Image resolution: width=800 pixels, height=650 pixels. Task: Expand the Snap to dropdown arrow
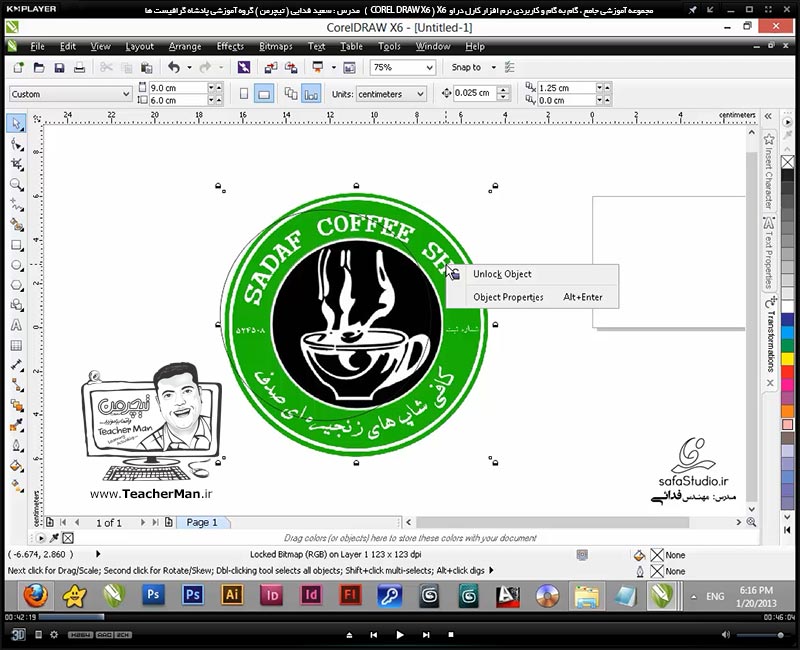tap(493, 67)
